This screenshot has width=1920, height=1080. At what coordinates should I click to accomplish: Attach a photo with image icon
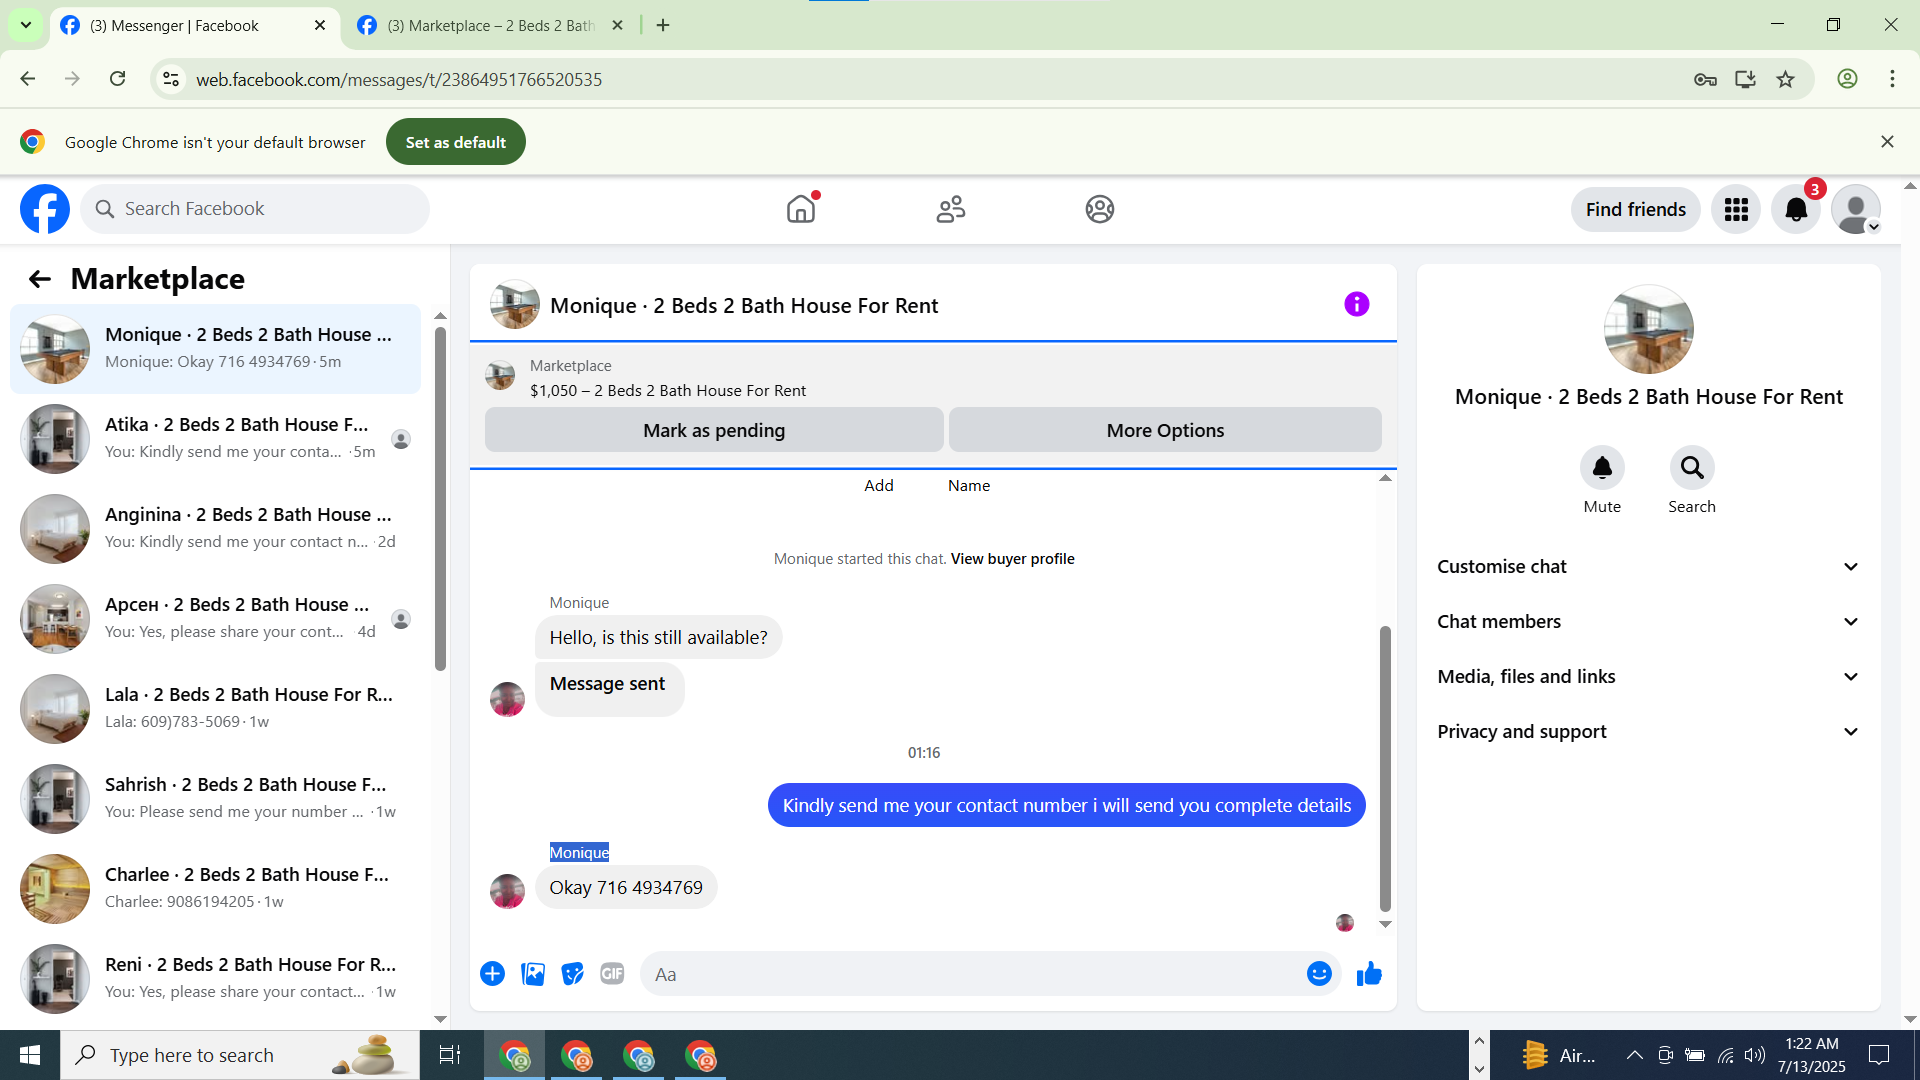[533, 974]
